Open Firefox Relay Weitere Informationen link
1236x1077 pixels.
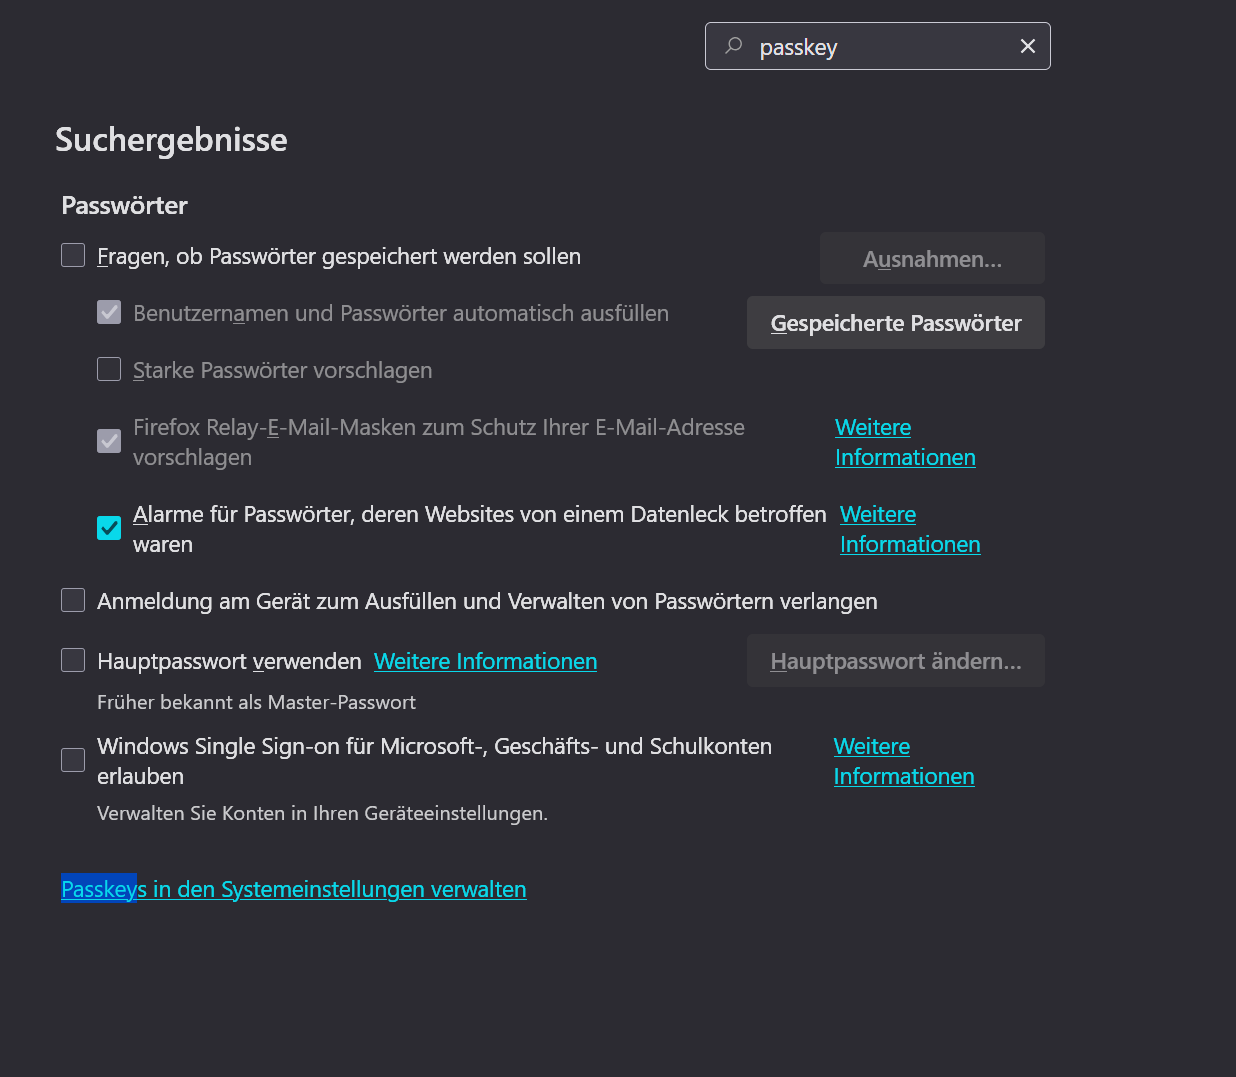click(904, 442)
